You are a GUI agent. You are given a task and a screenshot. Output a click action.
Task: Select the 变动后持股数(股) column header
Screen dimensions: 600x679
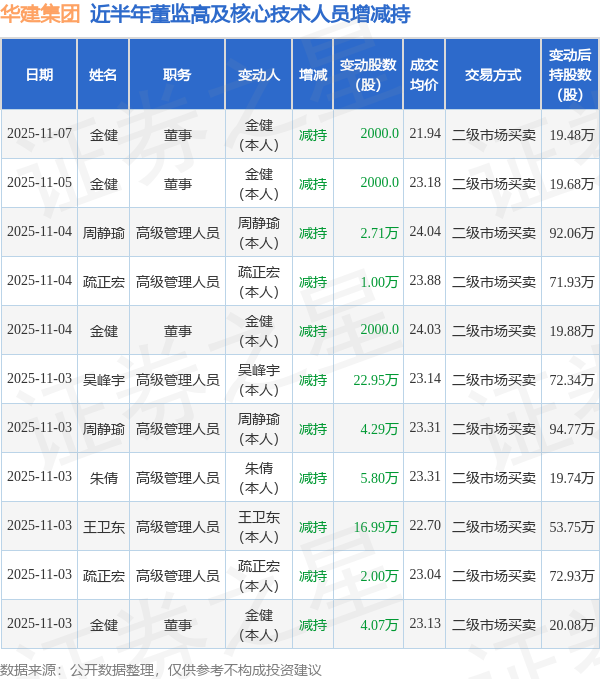coord(570,74)
